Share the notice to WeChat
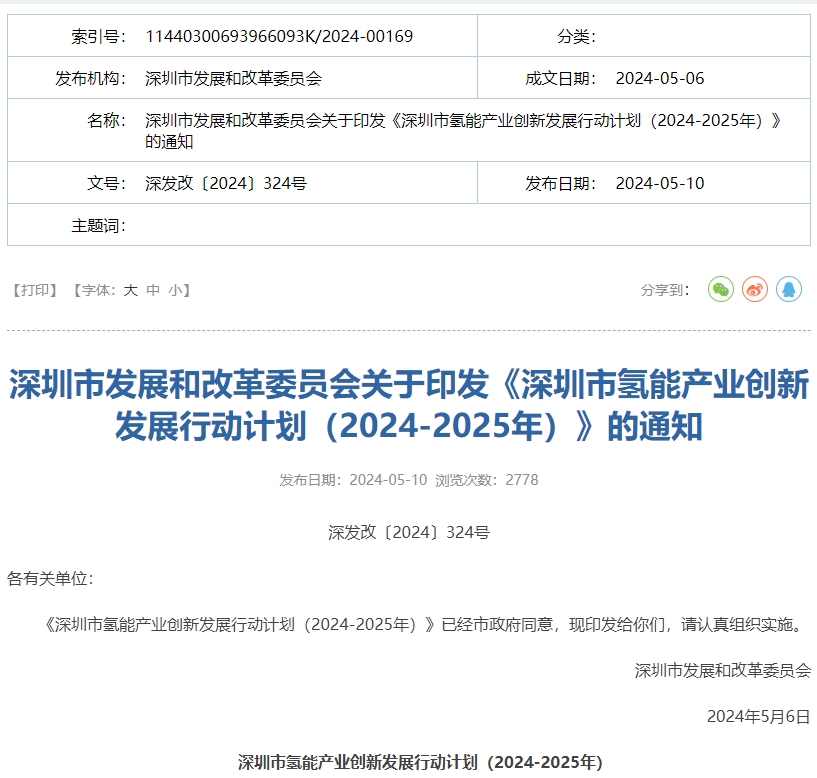817x778 pixels. [x=721, y=289]
